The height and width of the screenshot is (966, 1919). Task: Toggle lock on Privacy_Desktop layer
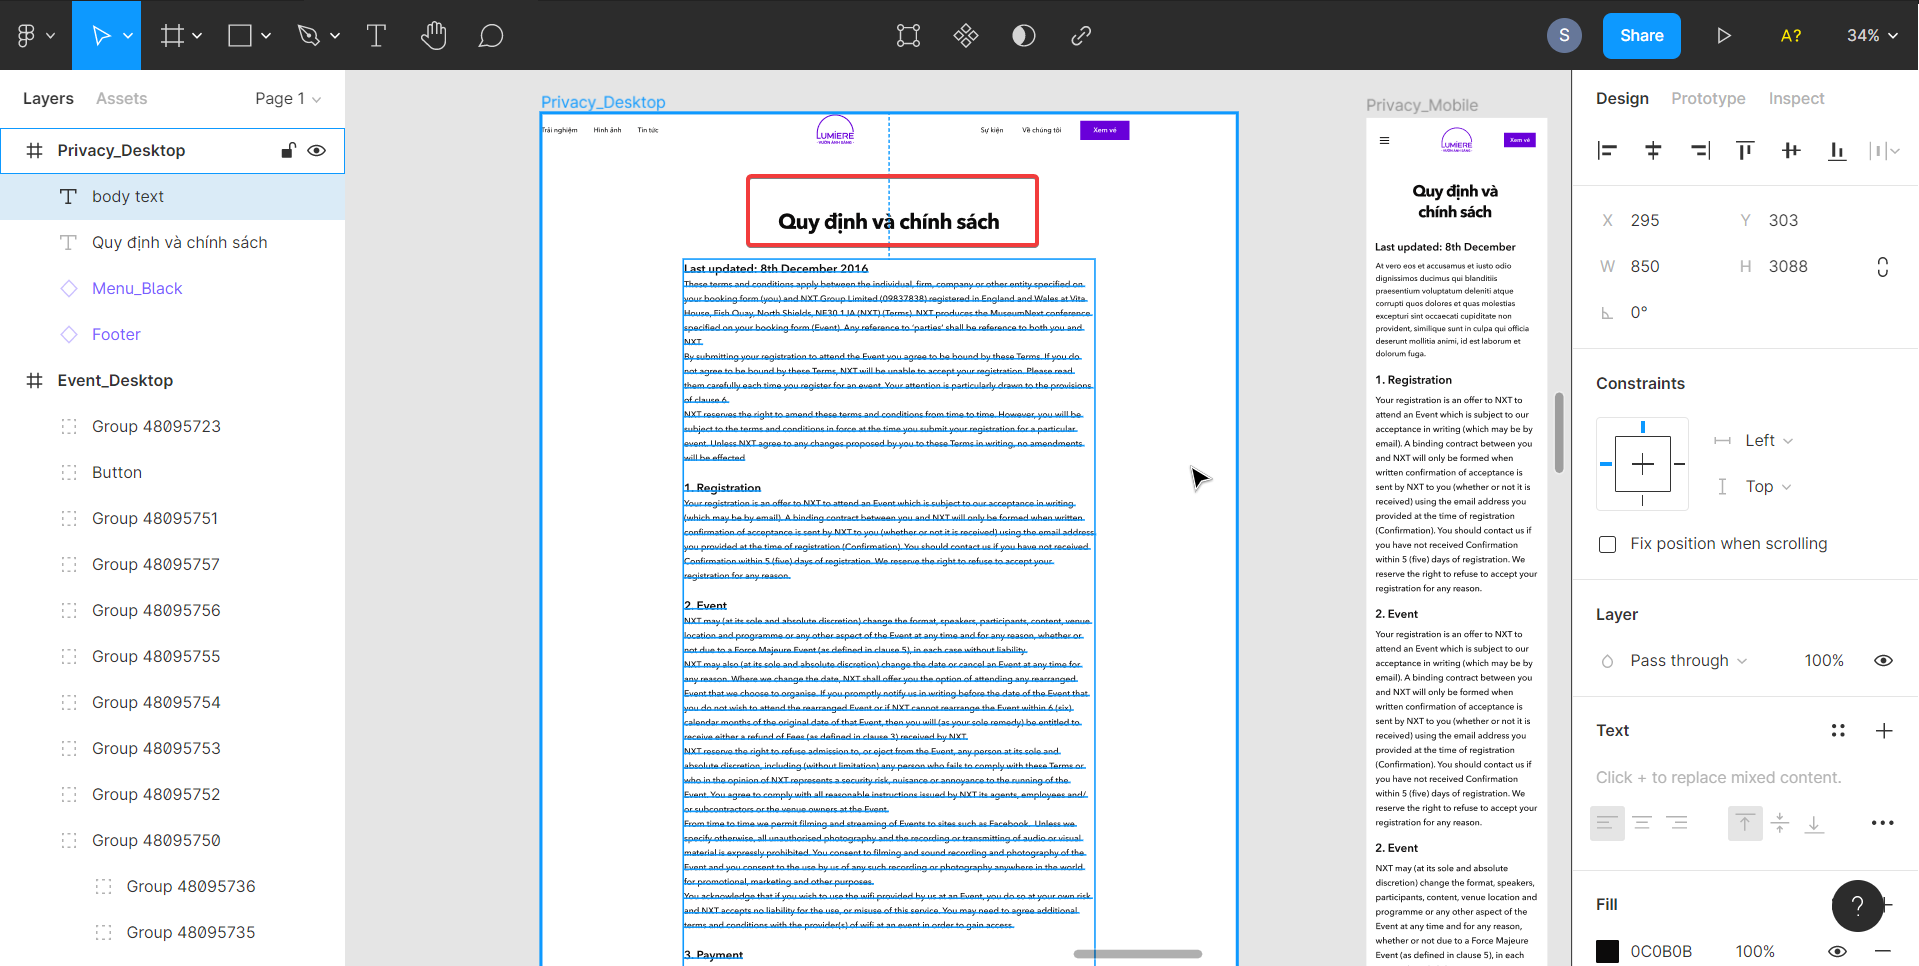click(288, 151)
